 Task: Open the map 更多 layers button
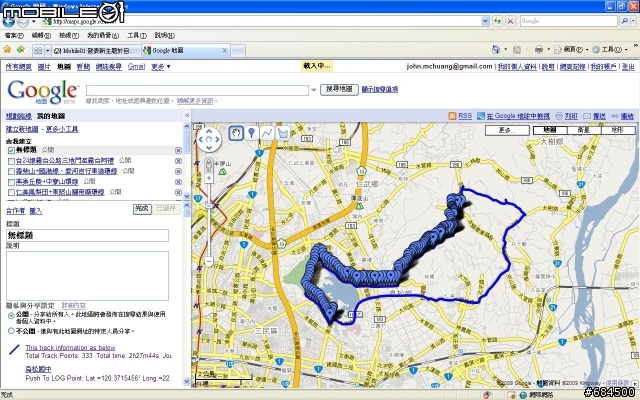coord(507,130)
